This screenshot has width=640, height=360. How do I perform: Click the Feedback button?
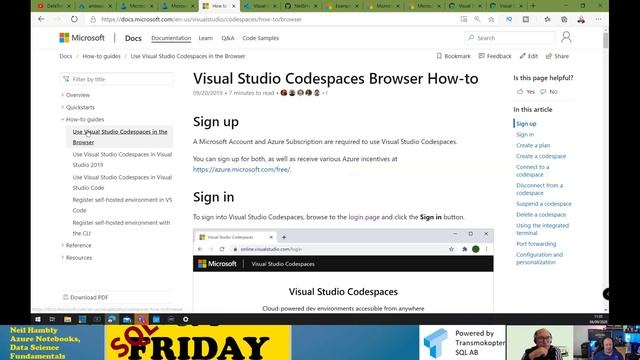tap(495, 56)
